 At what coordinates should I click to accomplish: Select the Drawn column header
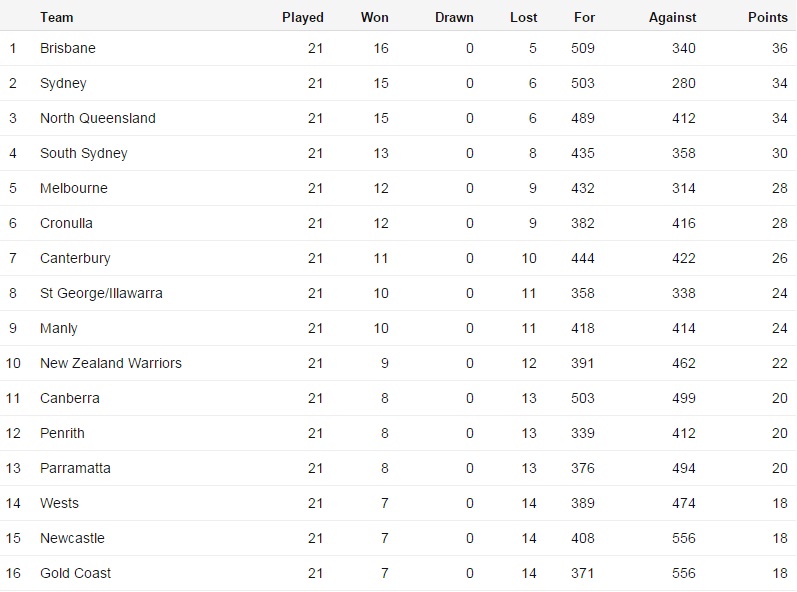pyautogui.click(x=454, y=17)
